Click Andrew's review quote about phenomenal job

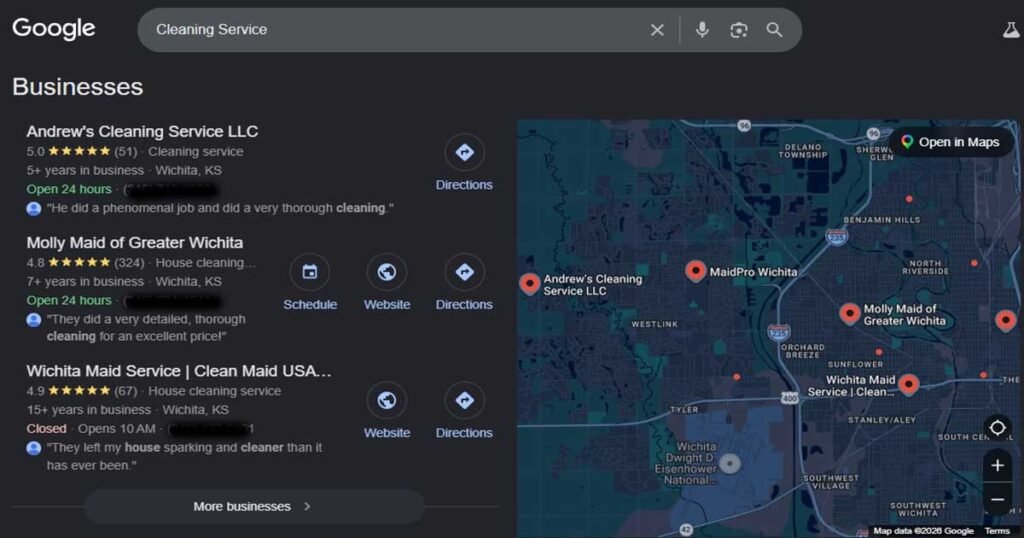(220, 208)
